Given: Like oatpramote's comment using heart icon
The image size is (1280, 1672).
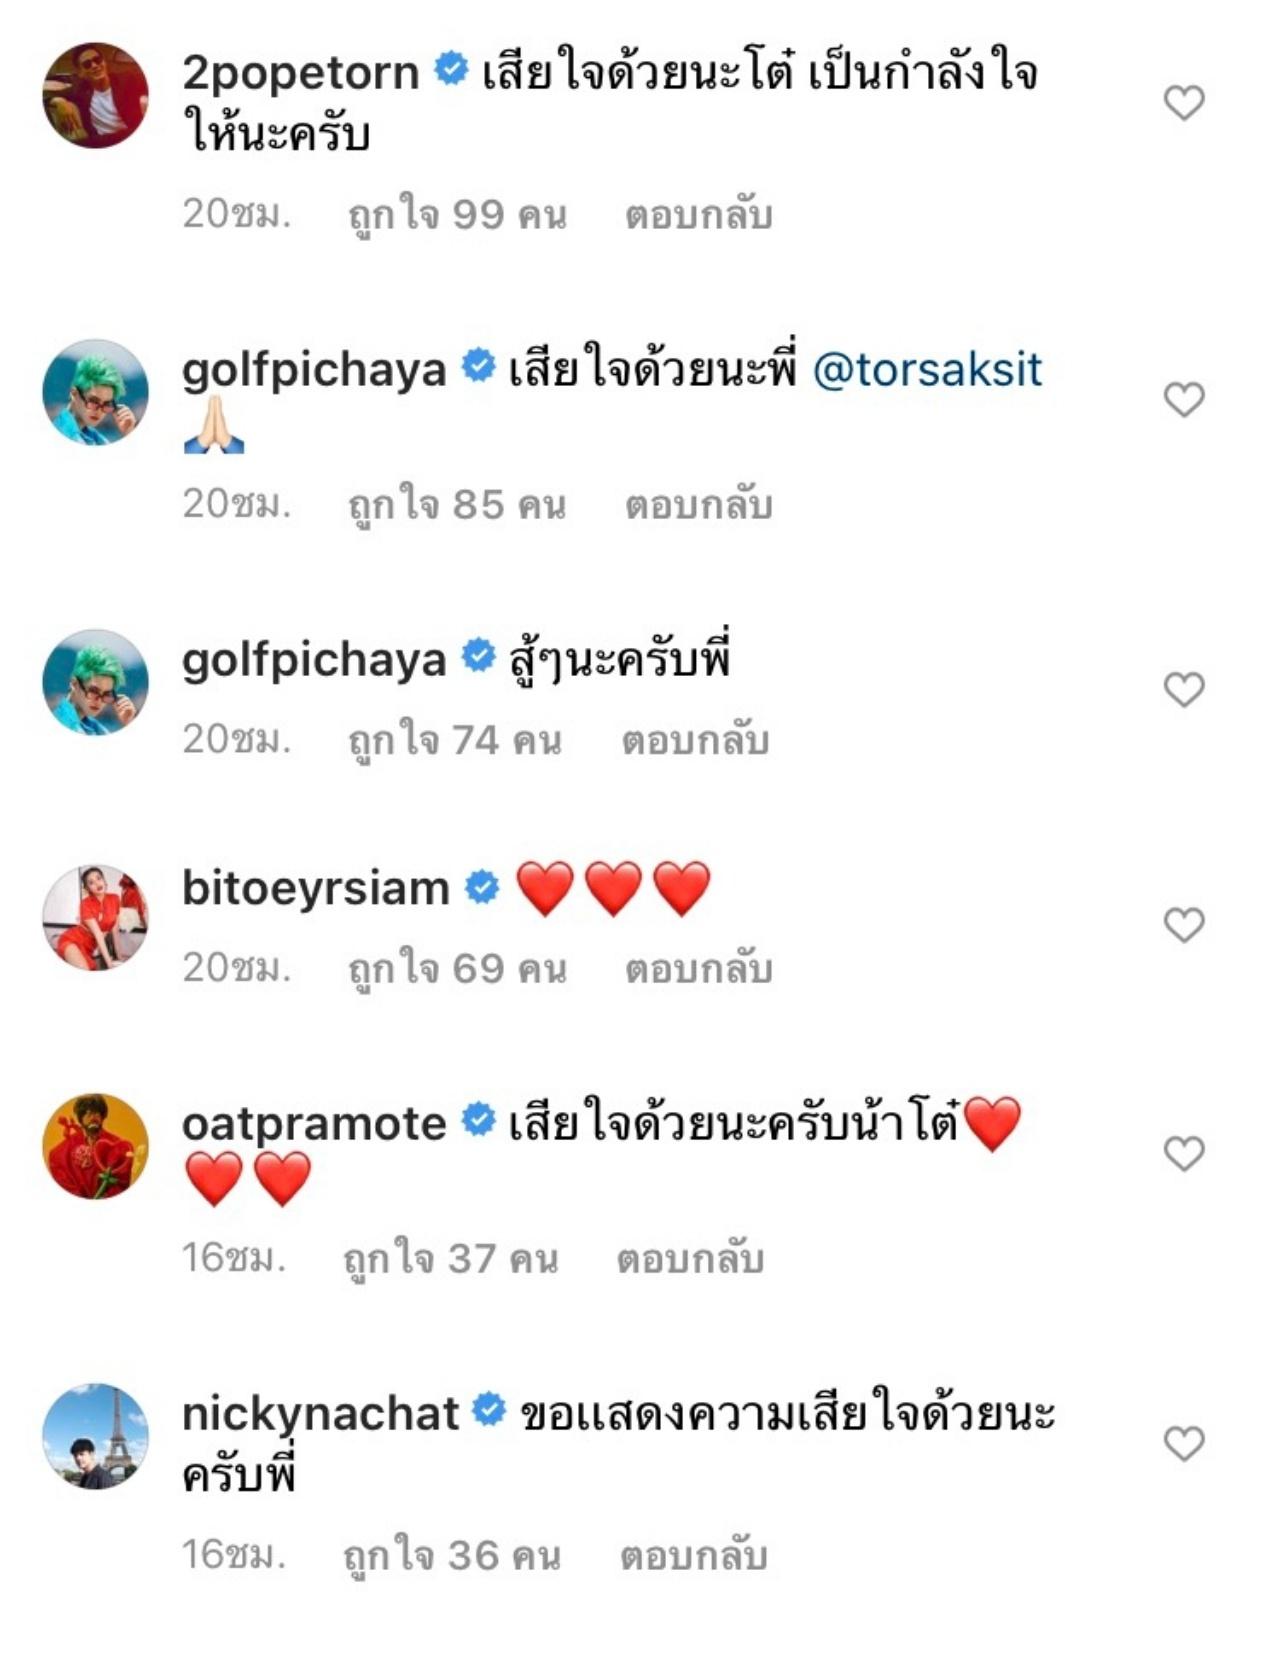Looking at the screenshot, I should click(x=1184, y=1154).
